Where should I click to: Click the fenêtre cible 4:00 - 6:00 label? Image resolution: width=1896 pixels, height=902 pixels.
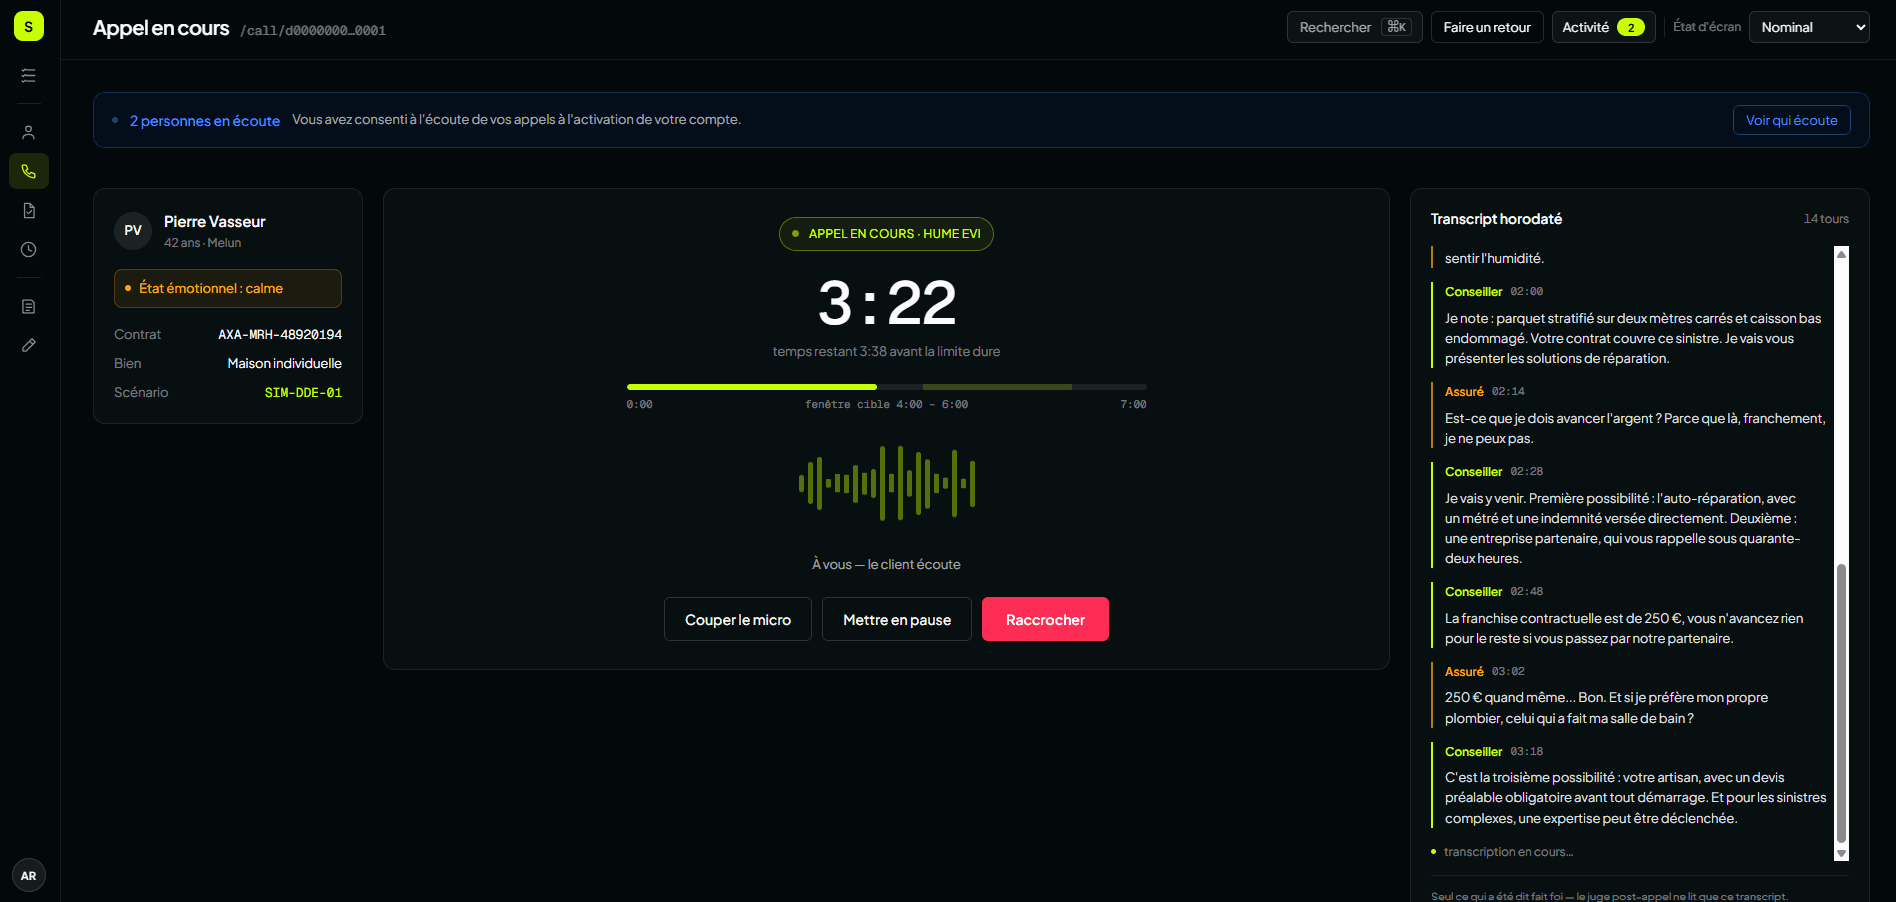click(x=886, y=405)
